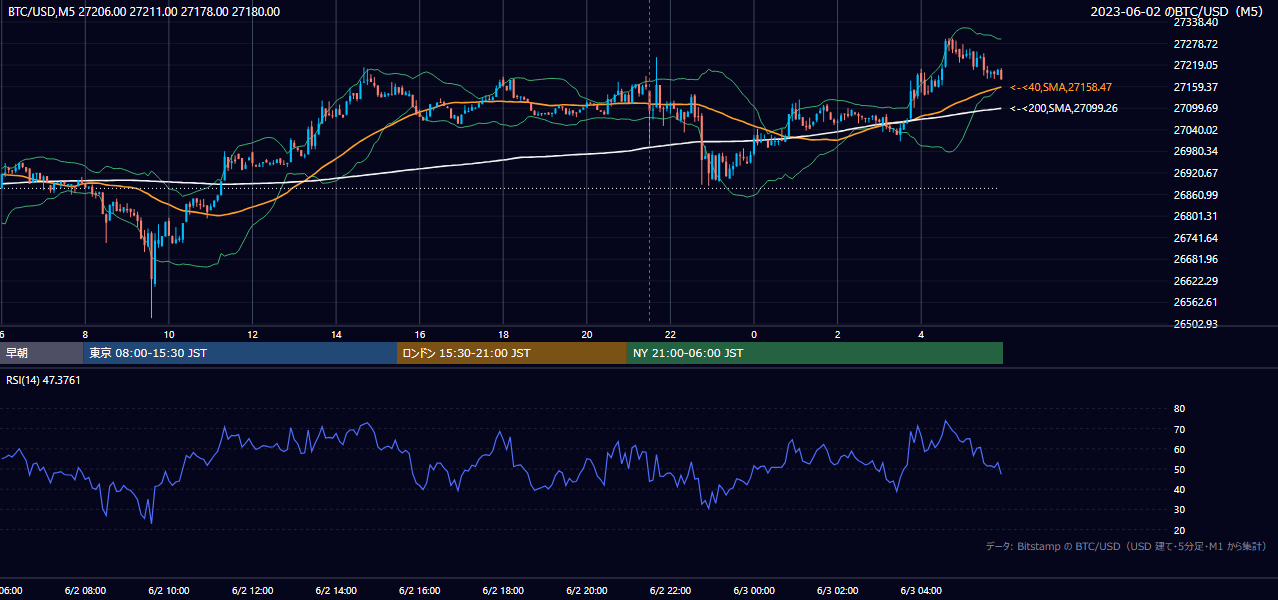
Task: Click the '2023-06-02 のBTC/USD (M5)' chart title
Action: [x=1179, y=12]
